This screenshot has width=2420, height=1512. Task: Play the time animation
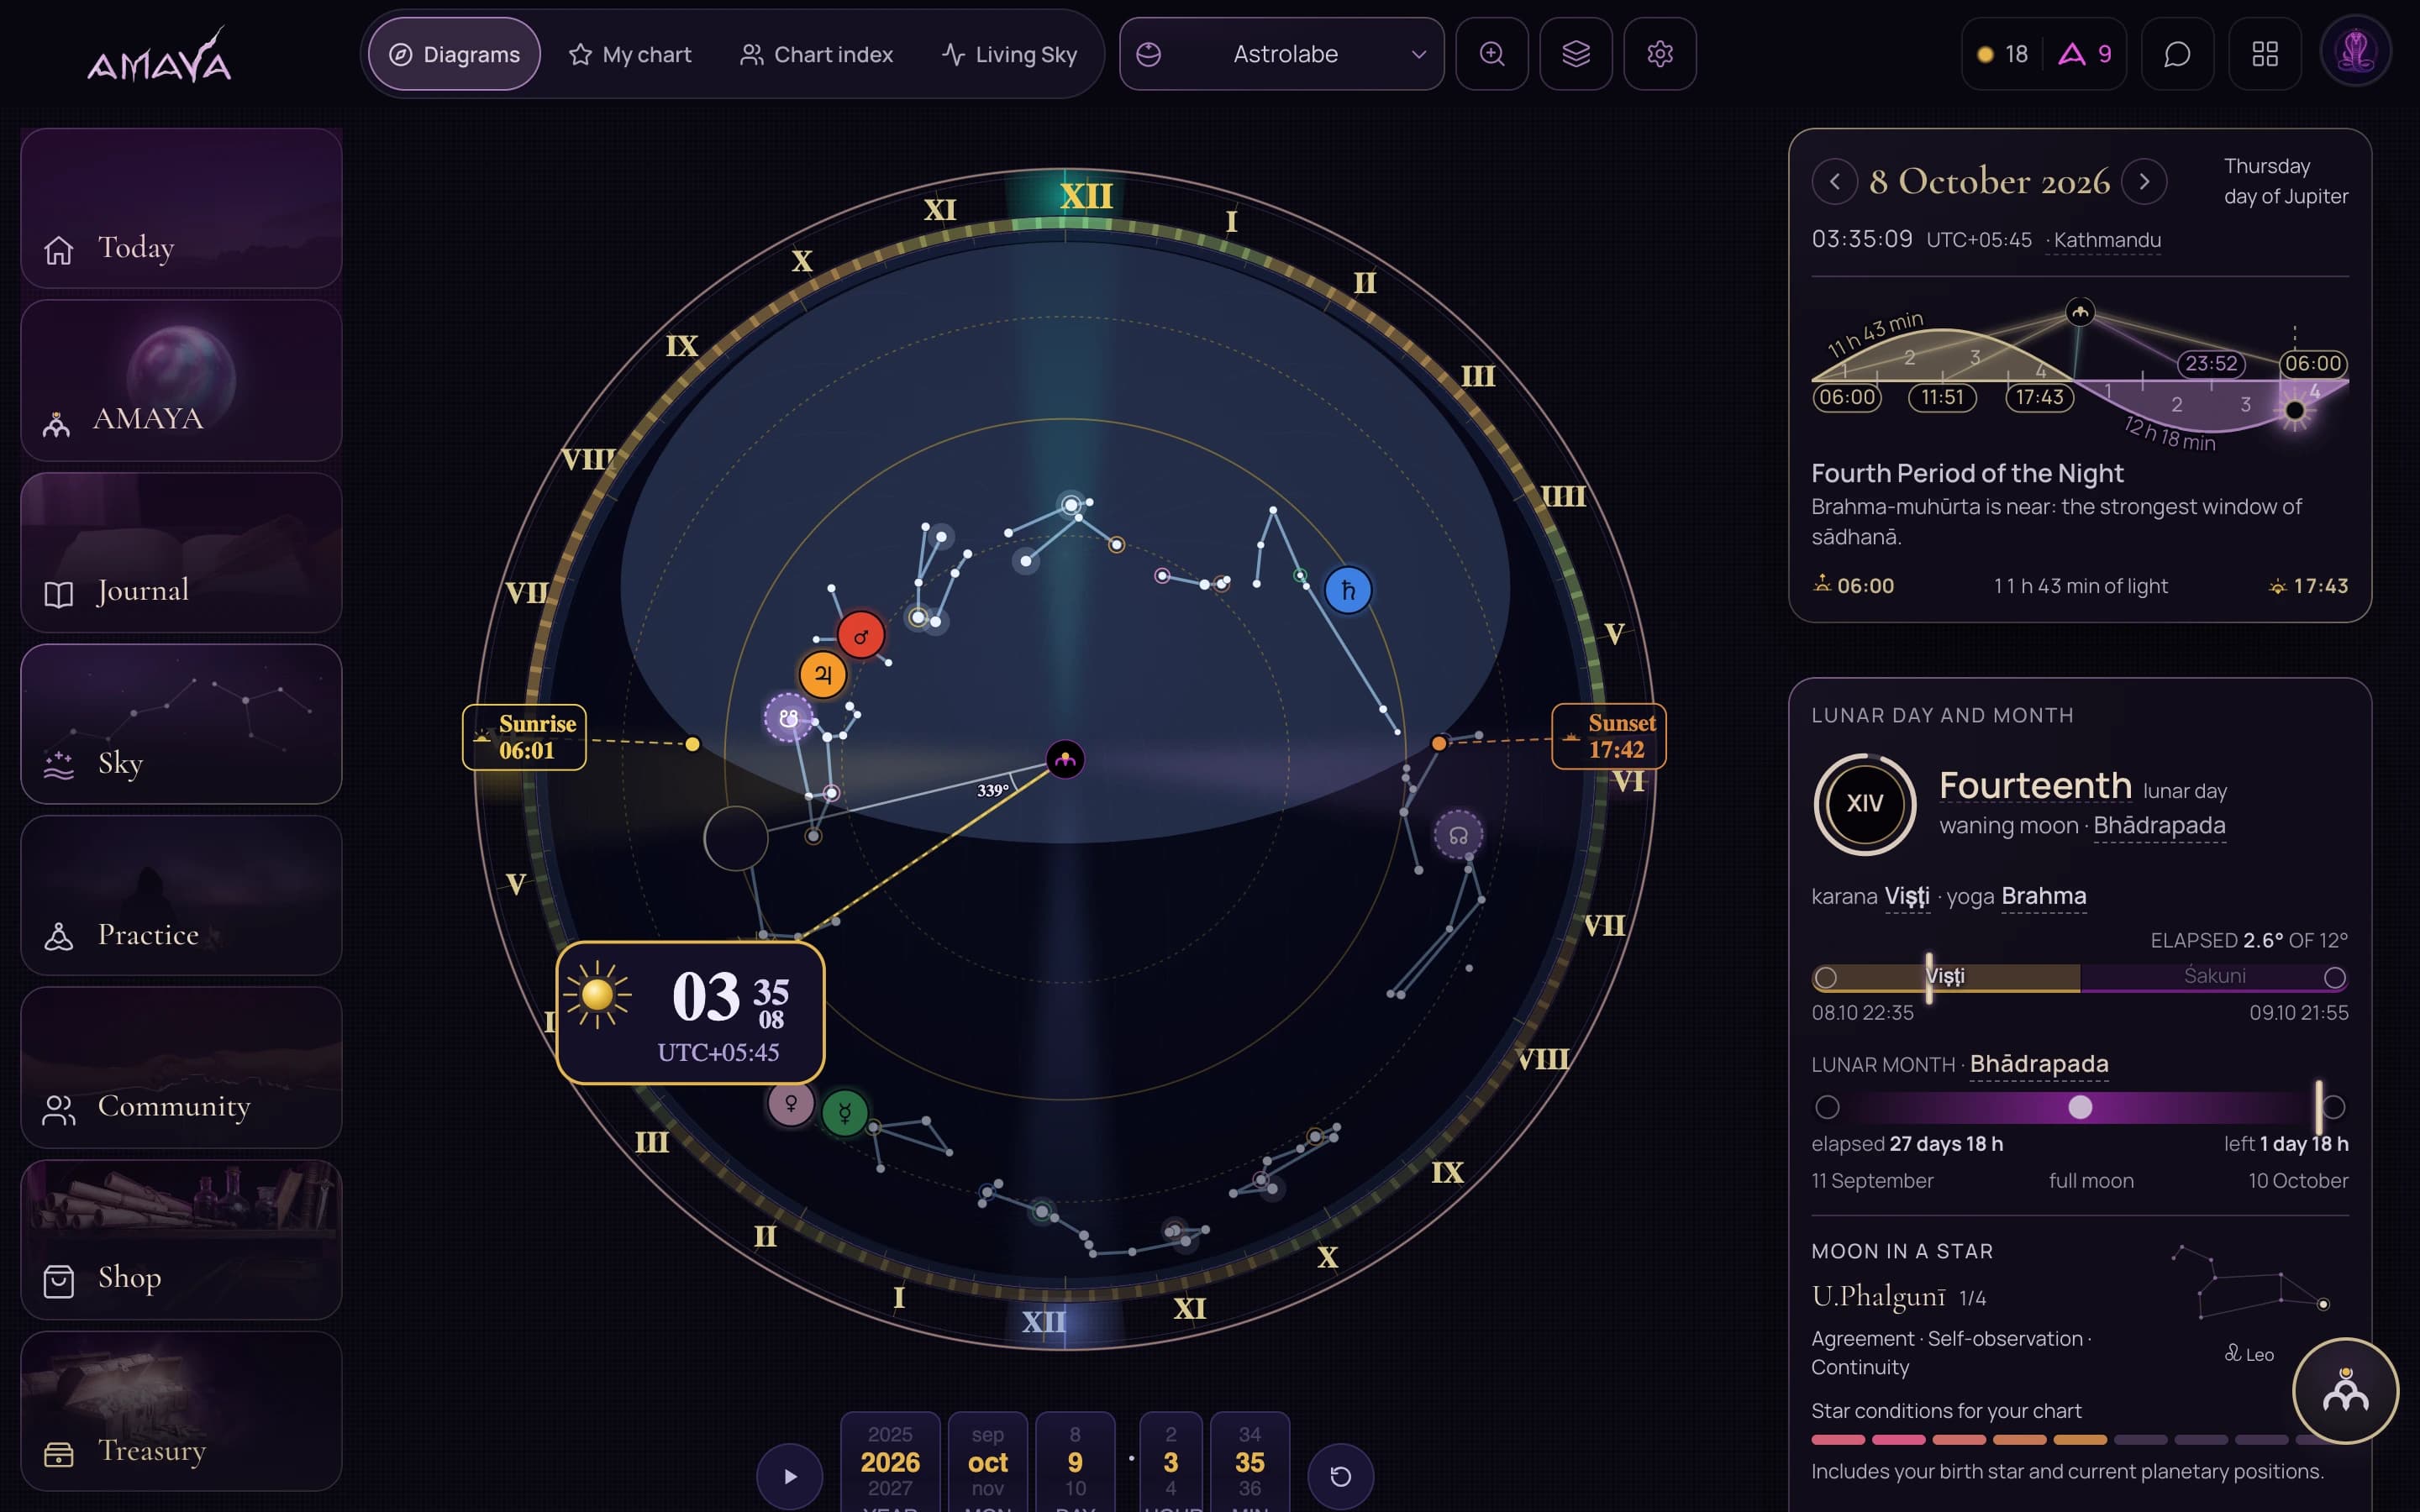pyautogui.click(x=790, y=1476)
